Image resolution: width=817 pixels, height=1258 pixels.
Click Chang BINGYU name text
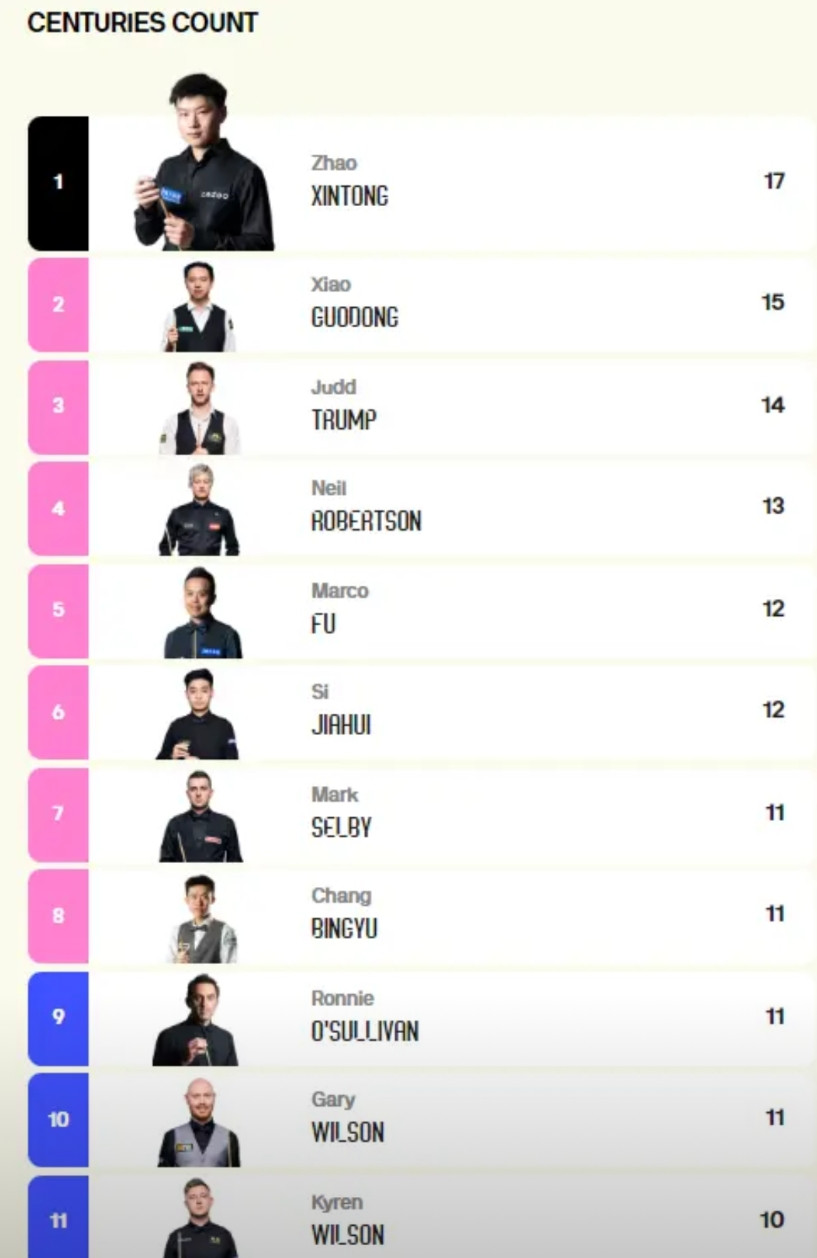click(344, 912)
